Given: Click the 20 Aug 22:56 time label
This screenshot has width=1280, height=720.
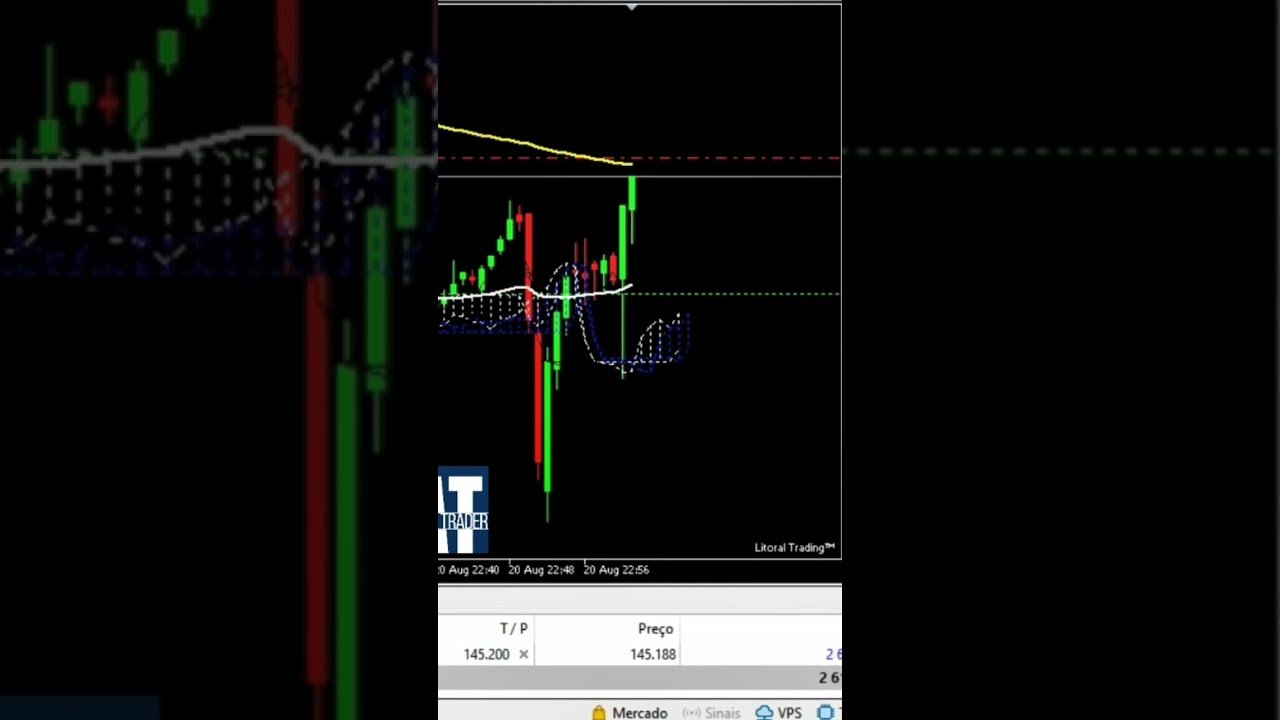Looking at the screenshot, I should [616, 570].
